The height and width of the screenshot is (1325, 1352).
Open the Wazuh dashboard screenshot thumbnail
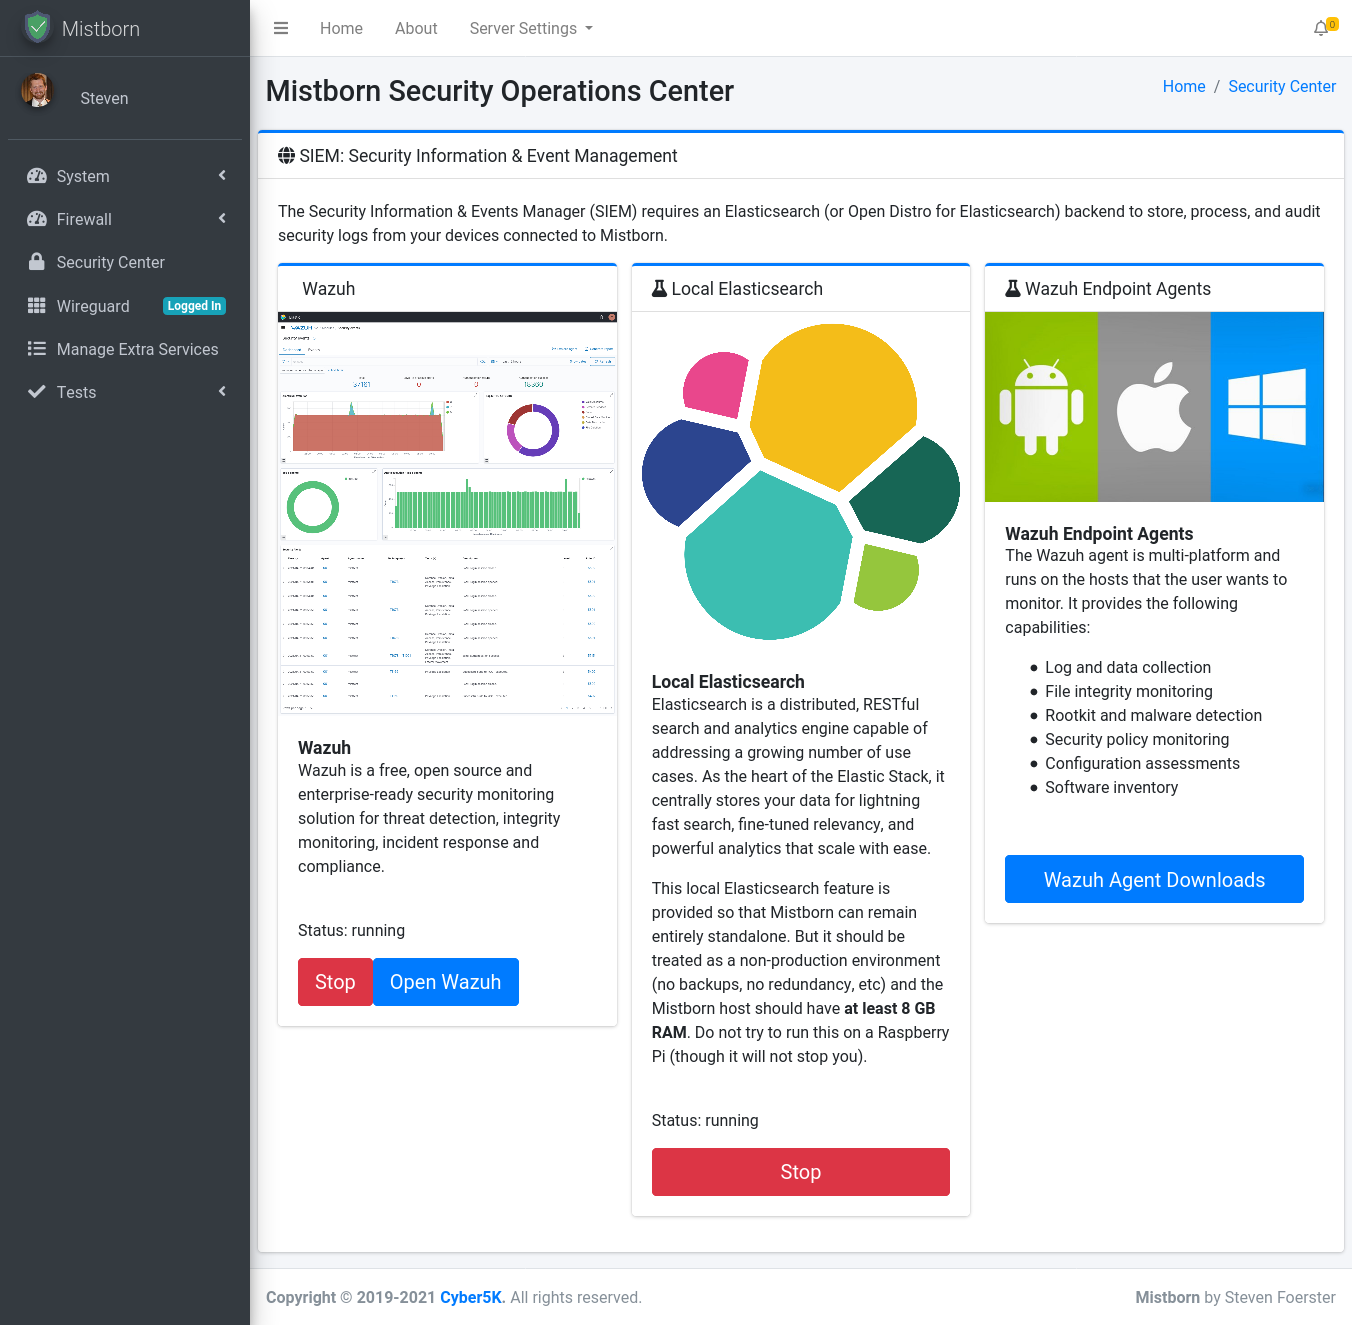[x=447, y=512]
